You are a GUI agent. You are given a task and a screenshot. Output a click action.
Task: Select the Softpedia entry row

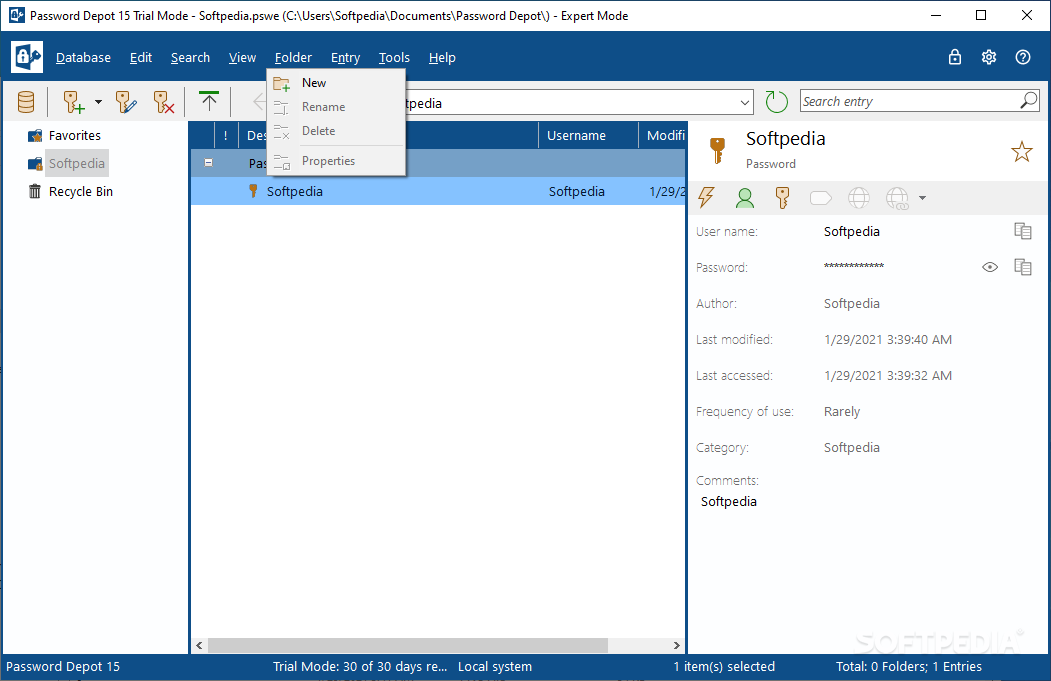coord(438,192)
